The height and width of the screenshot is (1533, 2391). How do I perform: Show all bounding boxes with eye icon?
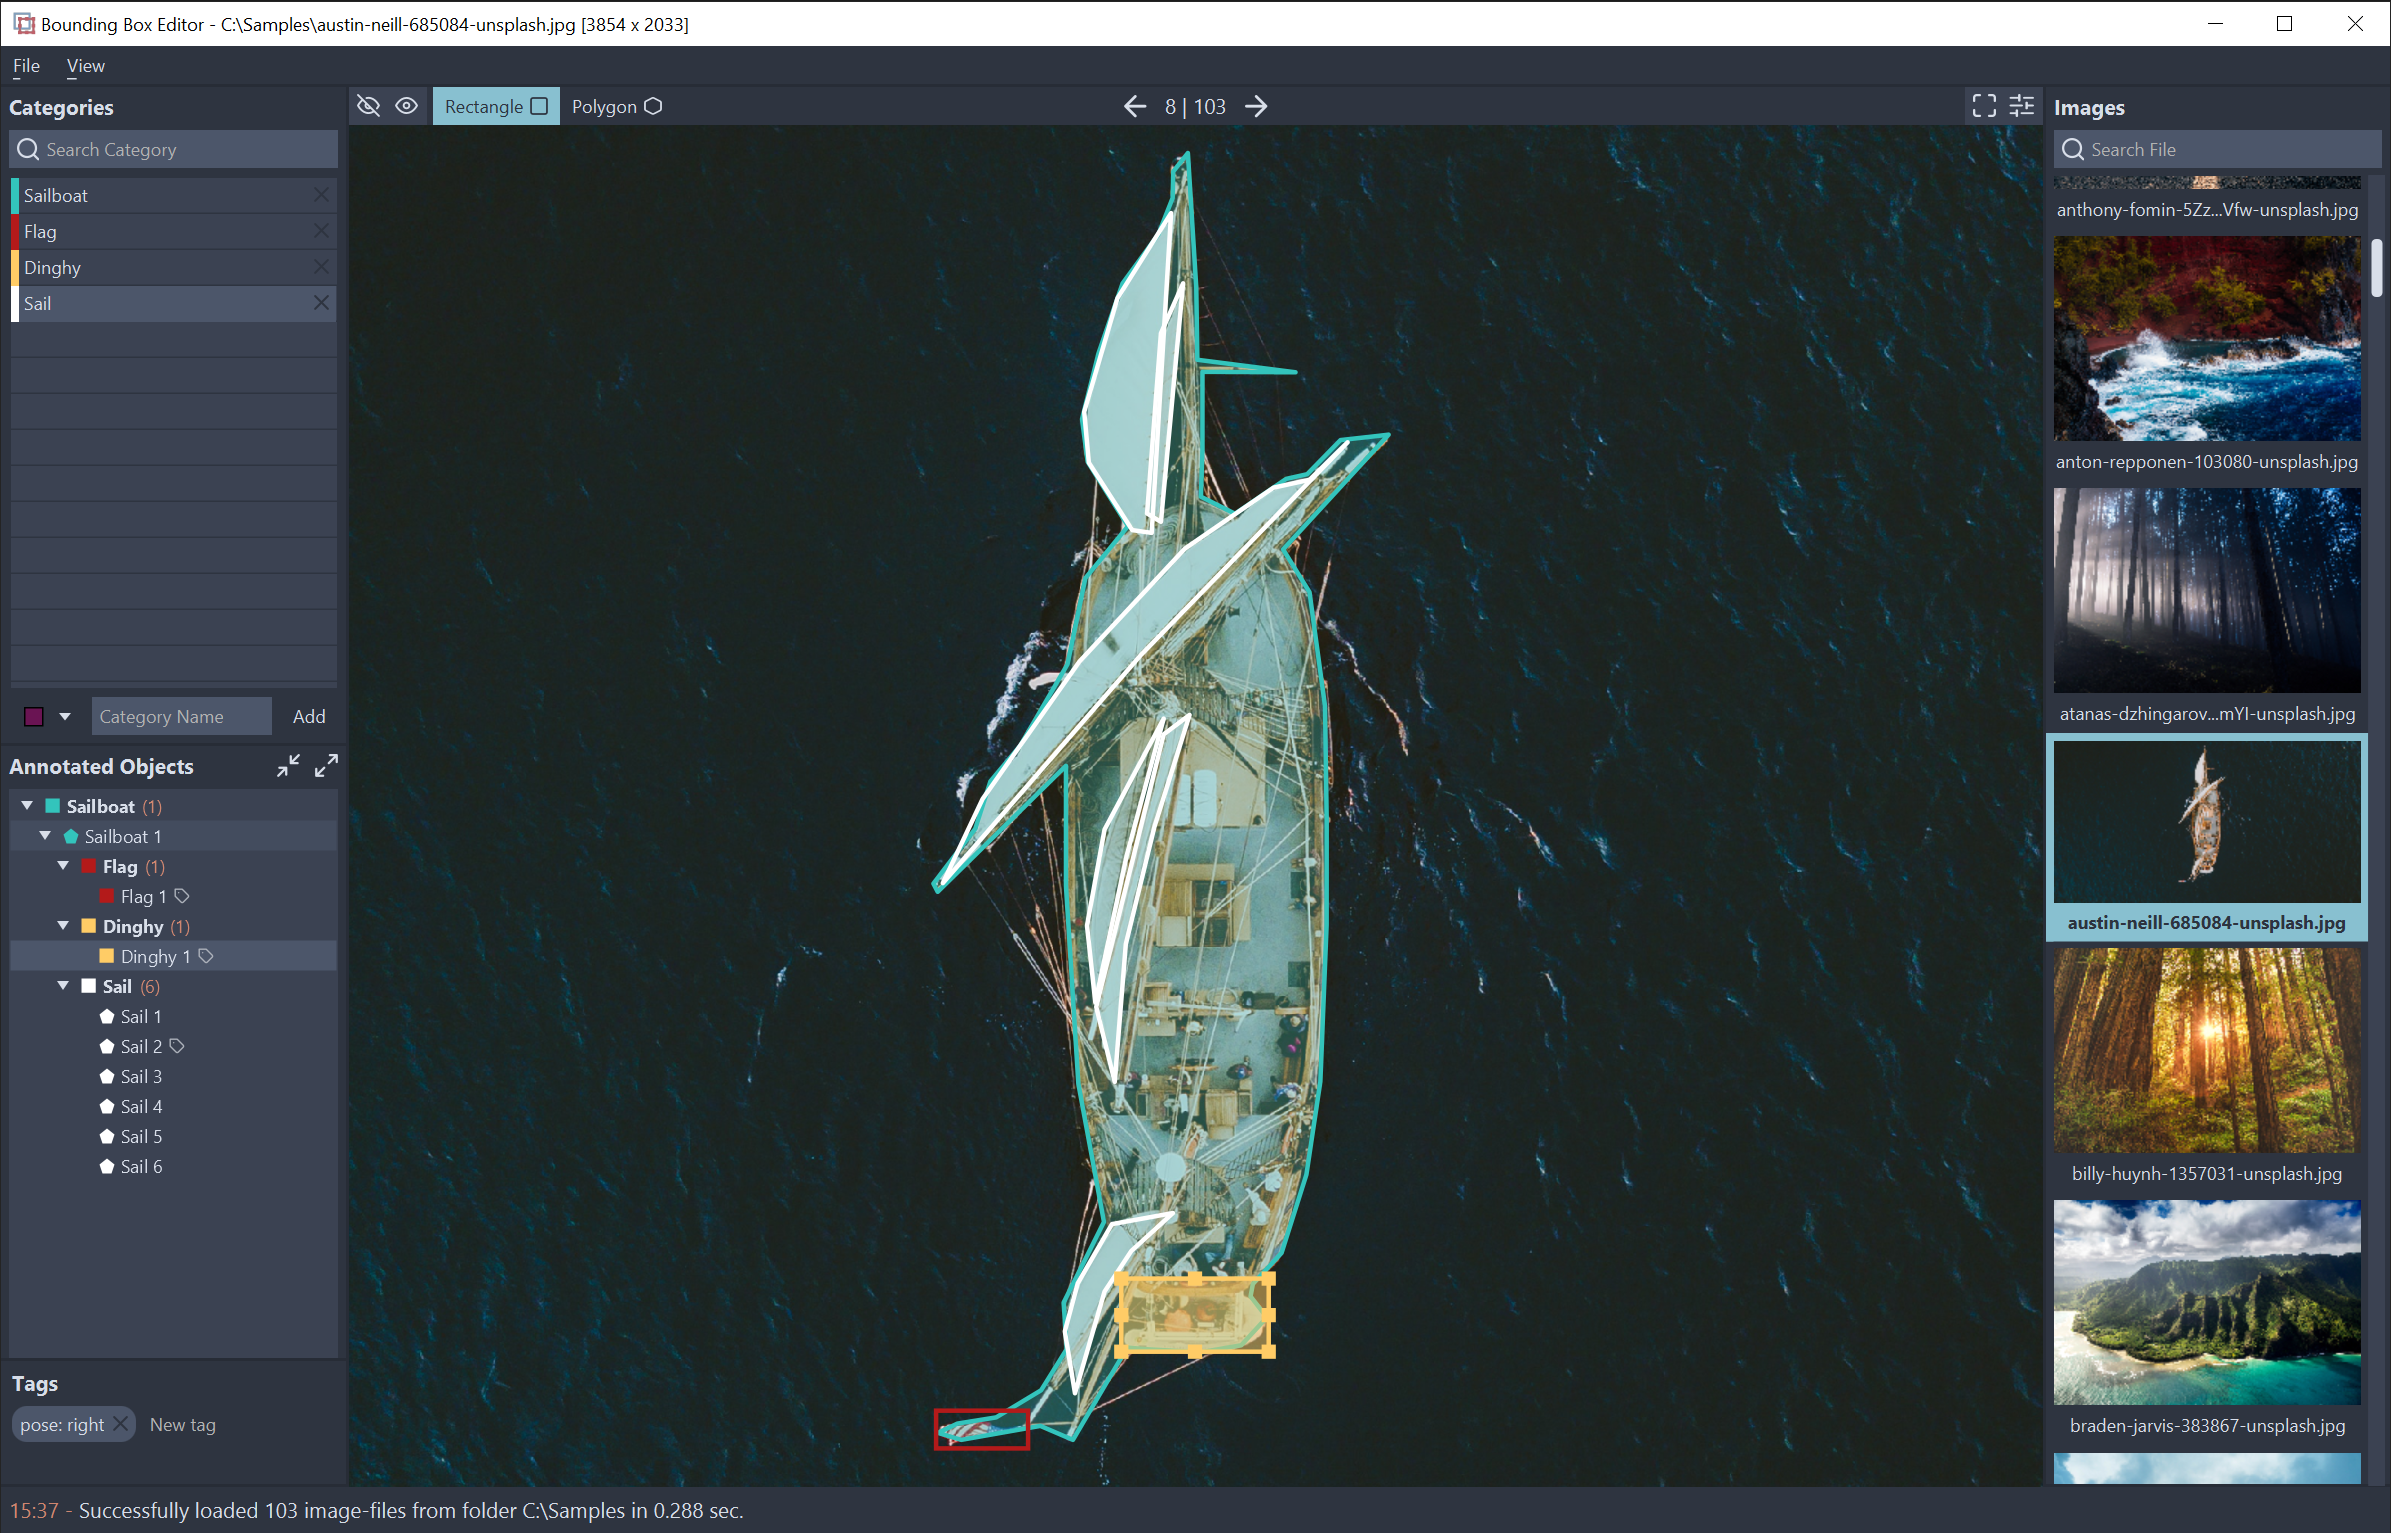point(406,106)
